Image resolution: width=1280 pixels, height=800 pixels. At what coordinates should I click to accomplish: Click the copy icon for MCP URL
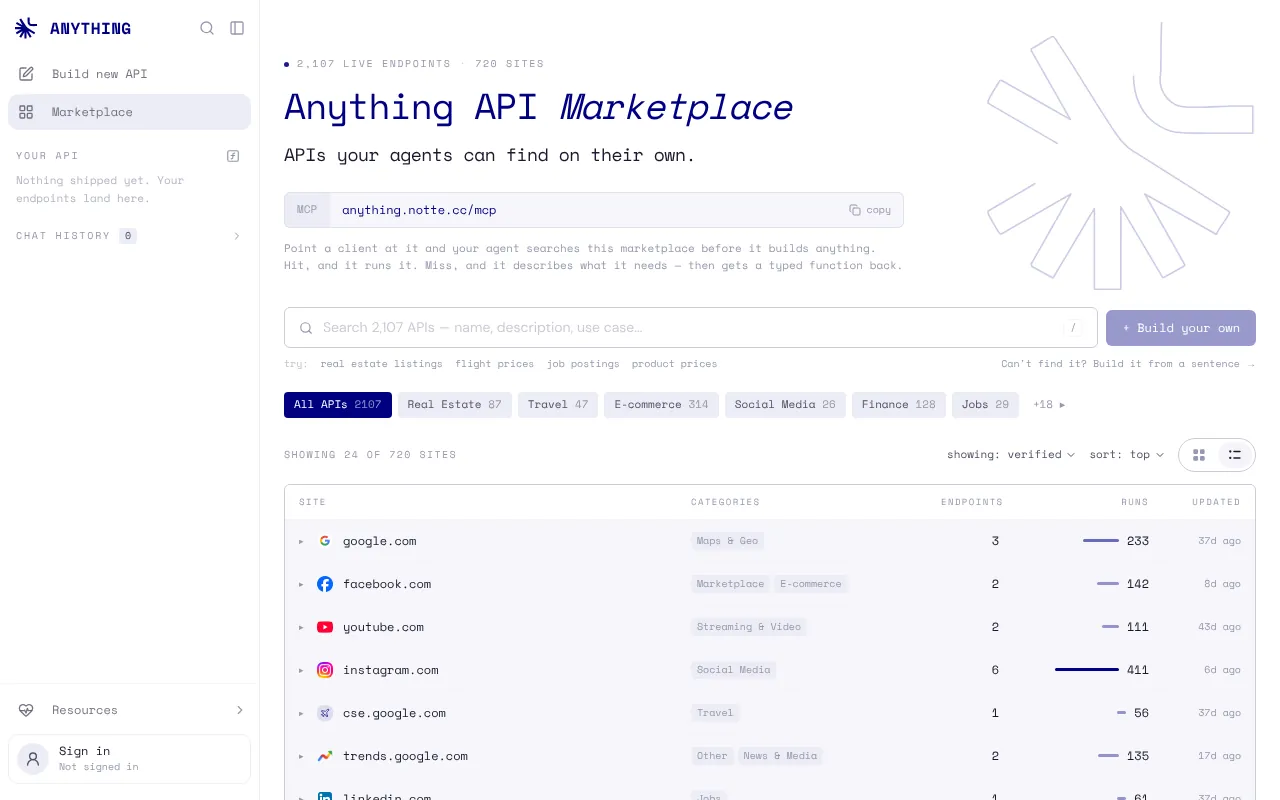click(855, 210)
